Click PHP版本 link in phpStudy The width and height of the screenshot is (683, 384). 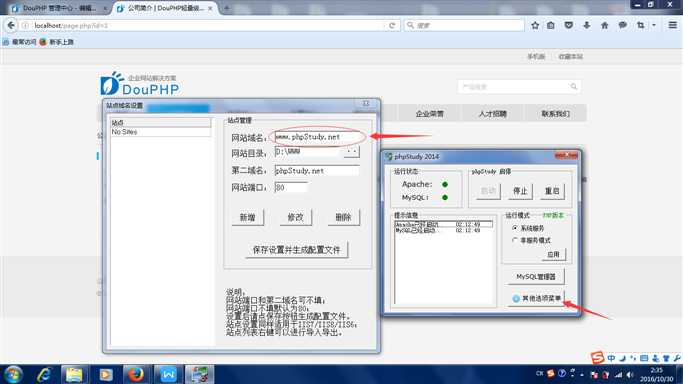(x=553, y=216)
